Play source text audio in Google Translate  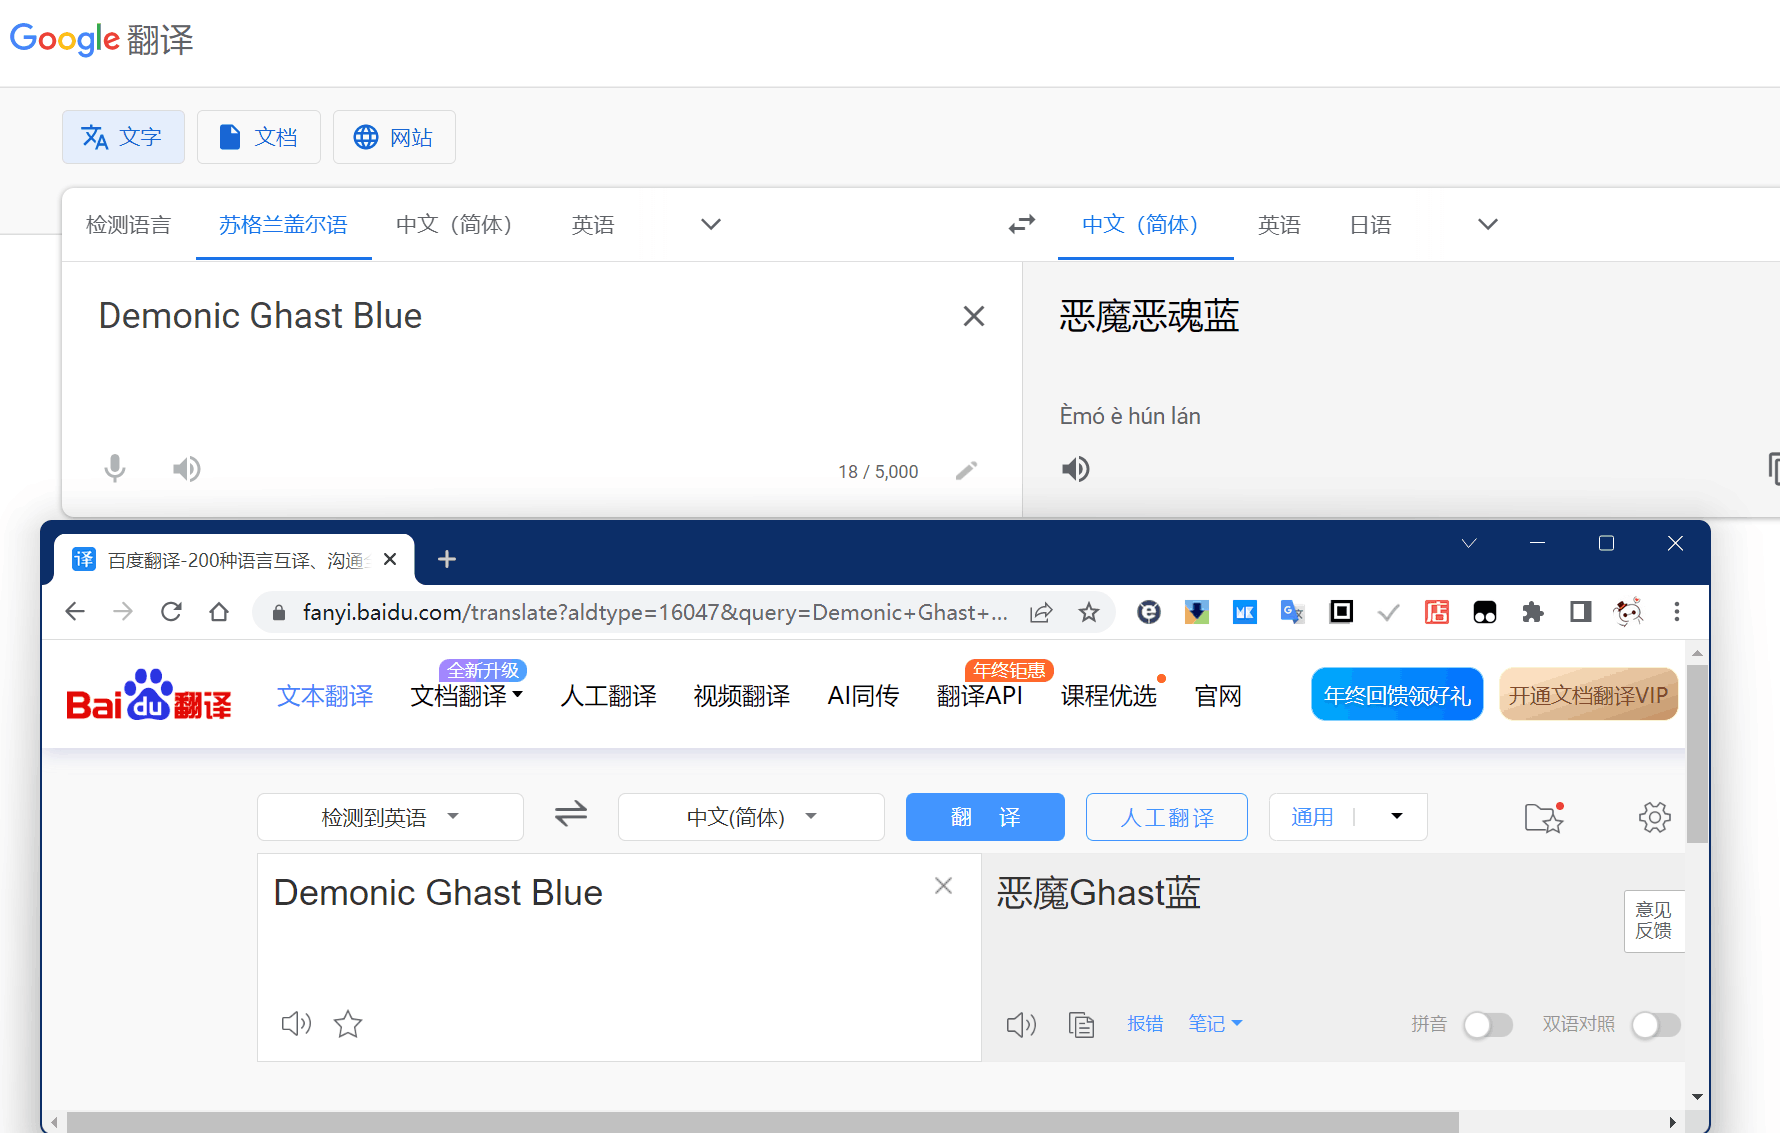pyautogui.click(x=187, y=469)
